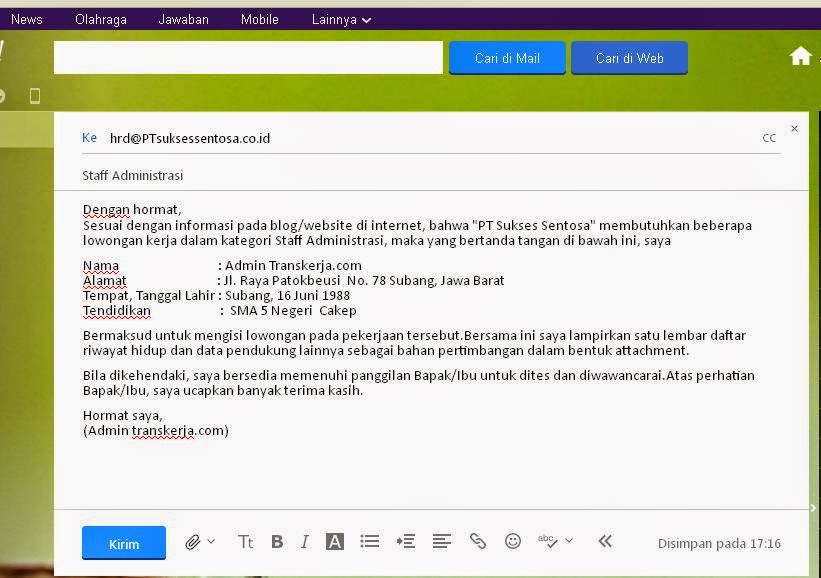
Task: Select the text alignment icon
Action: tap(442, 541)
